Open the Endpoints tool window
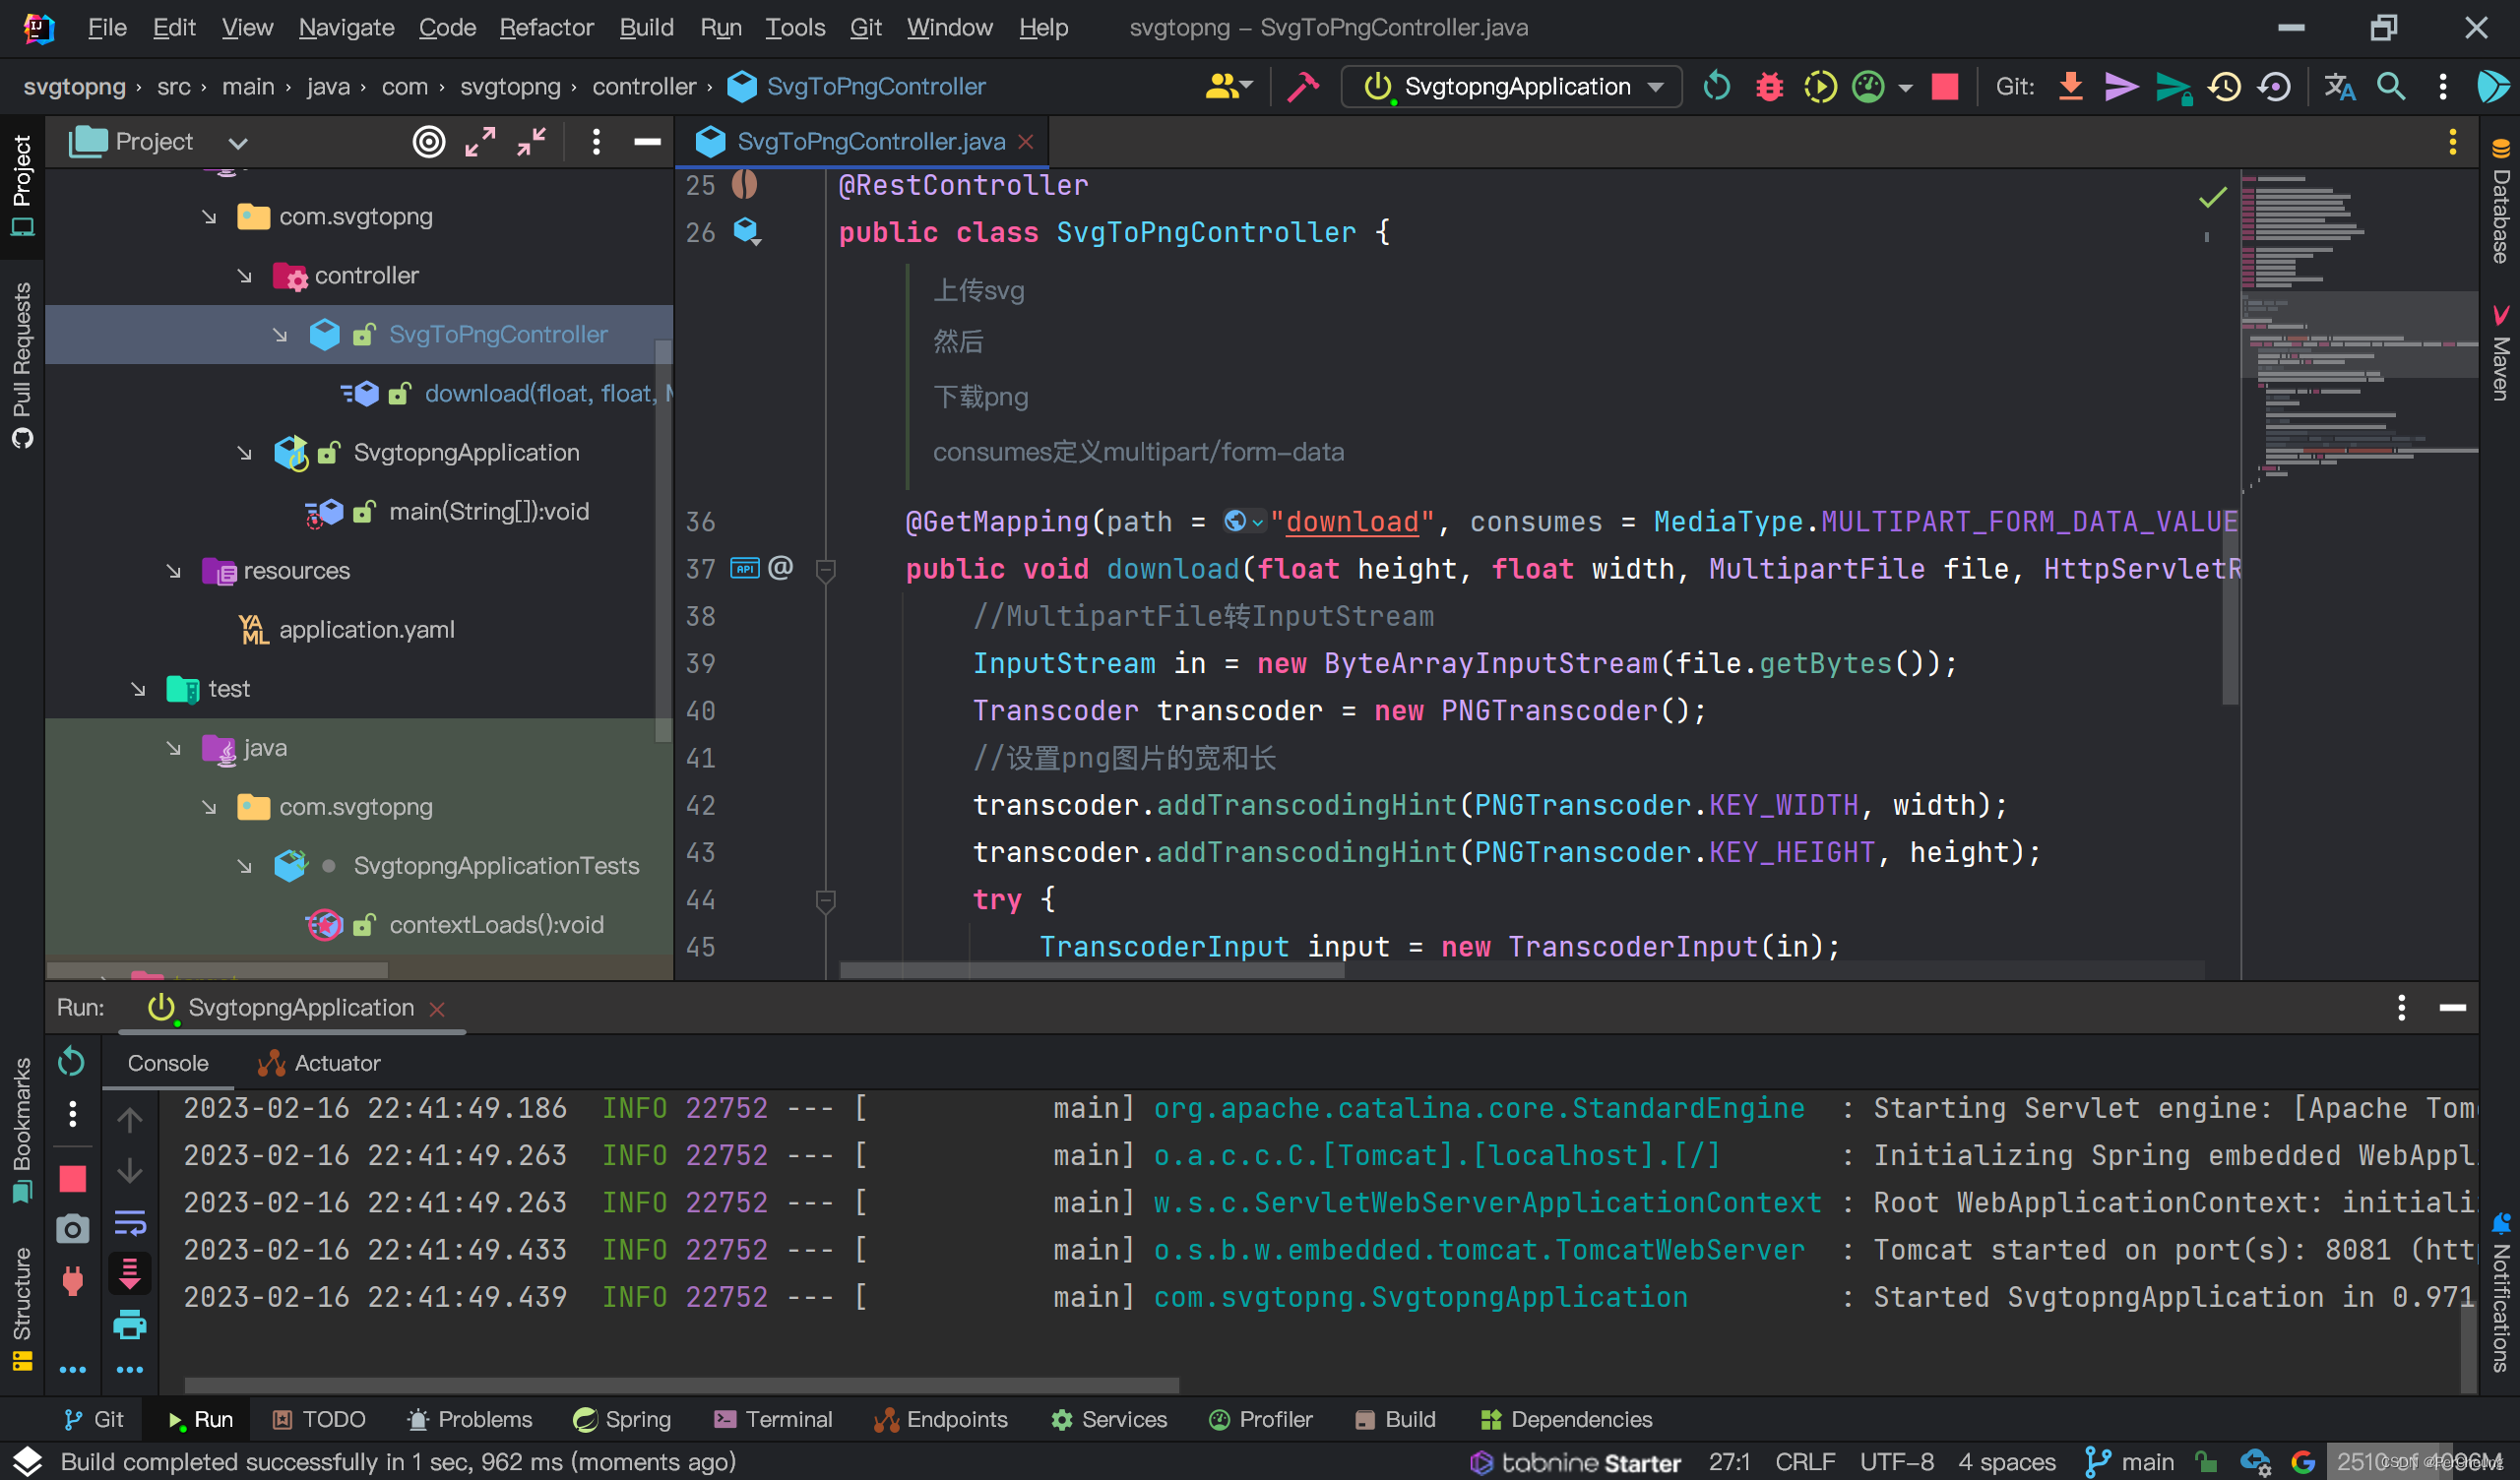2520x1480 pixels. click(941, 1419)
